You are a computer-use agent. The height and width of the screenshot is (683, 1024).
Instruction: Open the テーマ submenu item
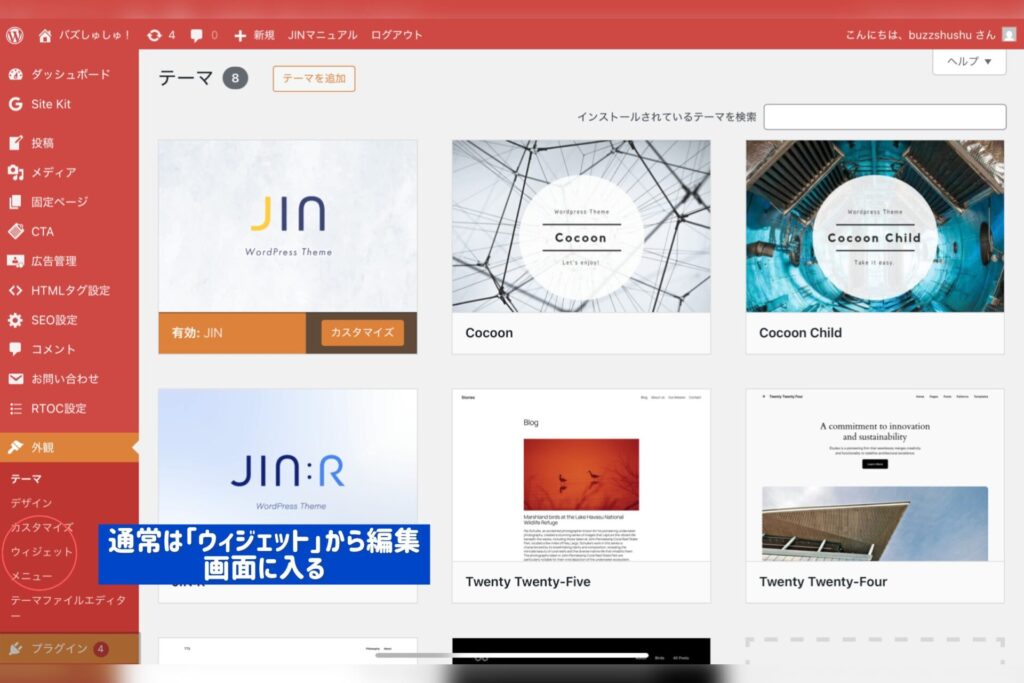tap(26, 479)
